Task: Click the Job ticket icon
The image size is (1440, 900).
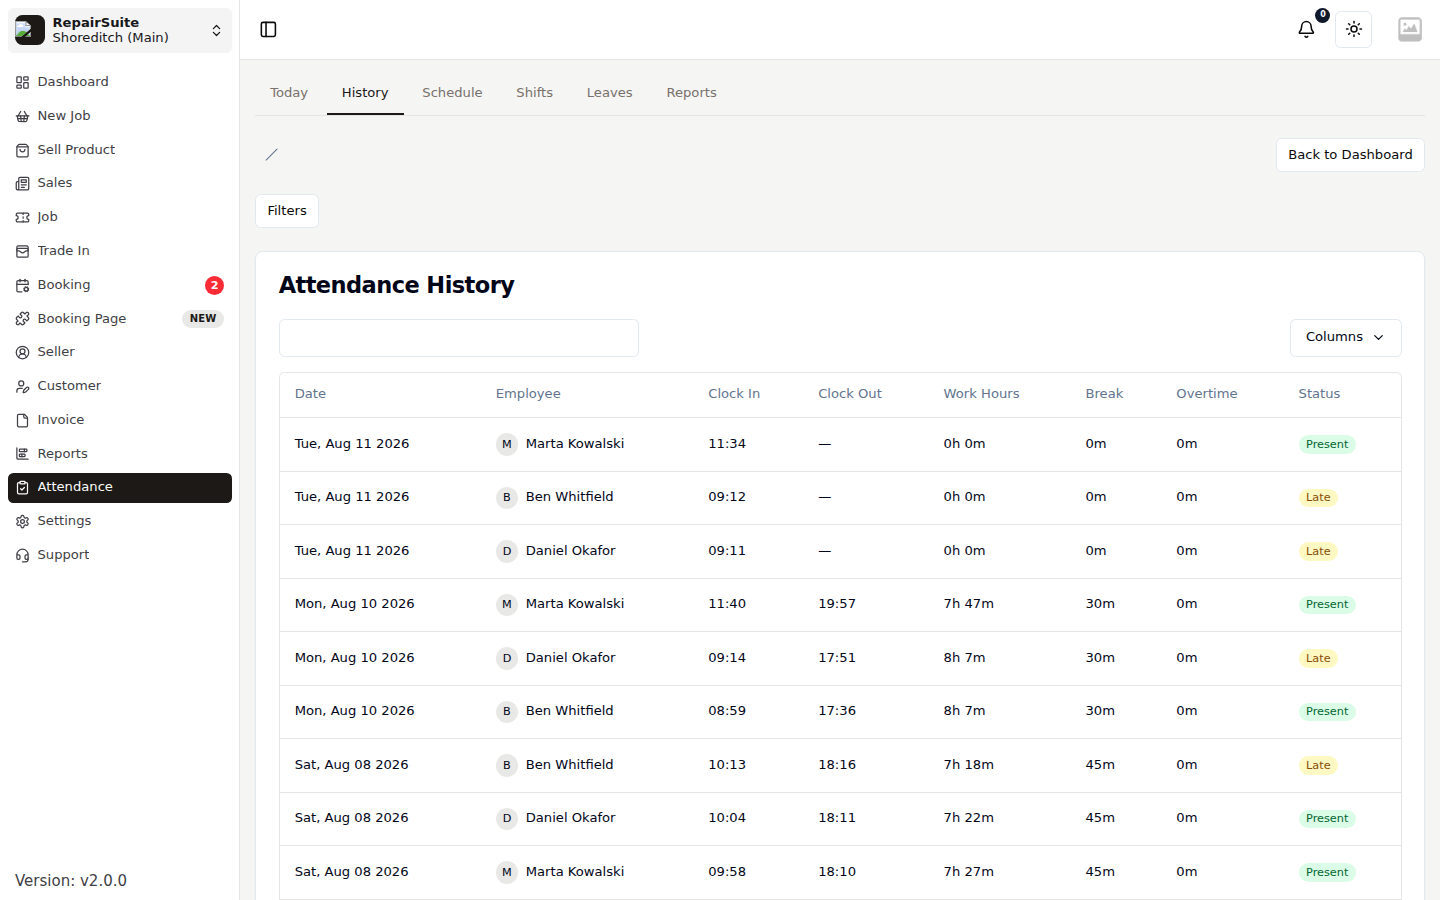Action: tap(22, 217)
